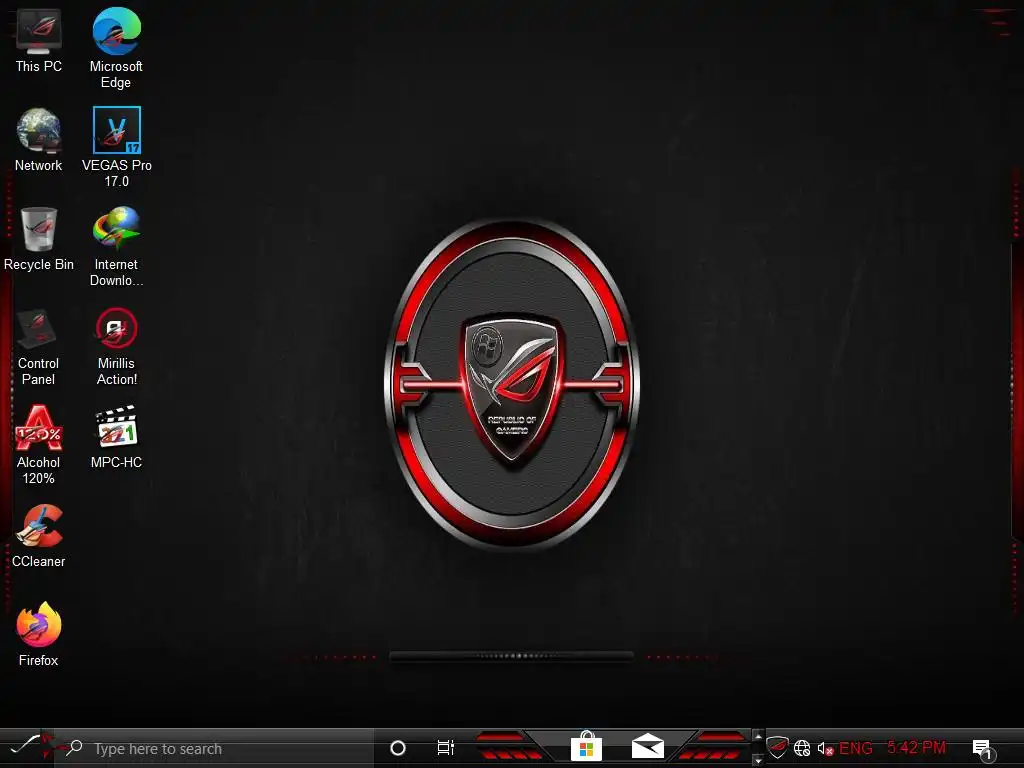Click the taskbar toolbar up arrow
Screen dimensions: 1024x768
pos(758,737)
